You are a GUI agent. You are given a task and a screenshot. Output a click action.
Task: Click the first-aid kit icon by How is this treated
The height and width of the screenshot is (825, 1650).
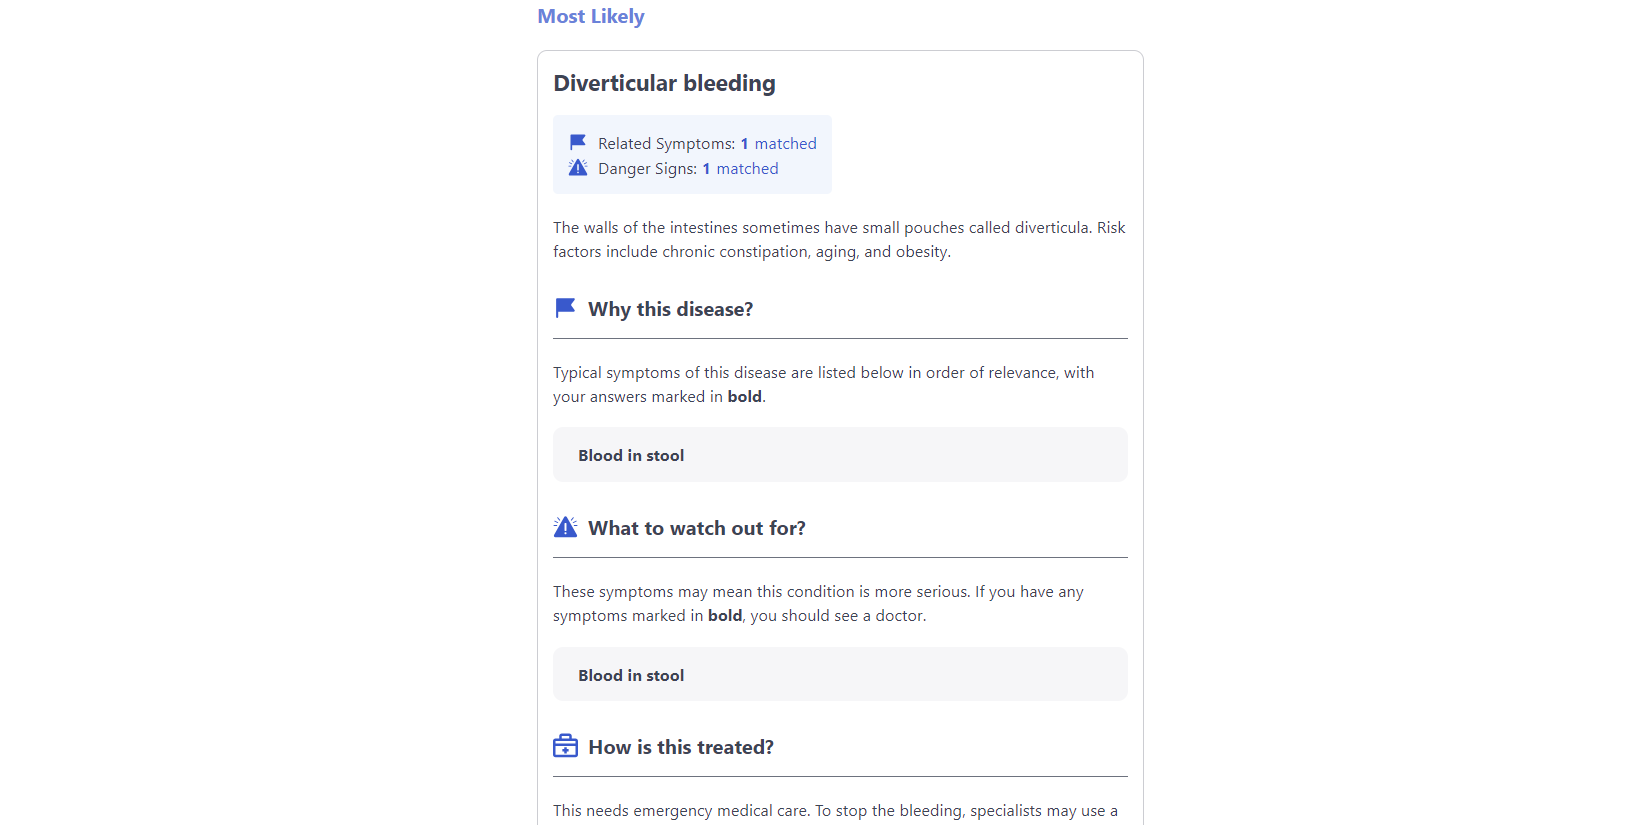coord(565,746)
